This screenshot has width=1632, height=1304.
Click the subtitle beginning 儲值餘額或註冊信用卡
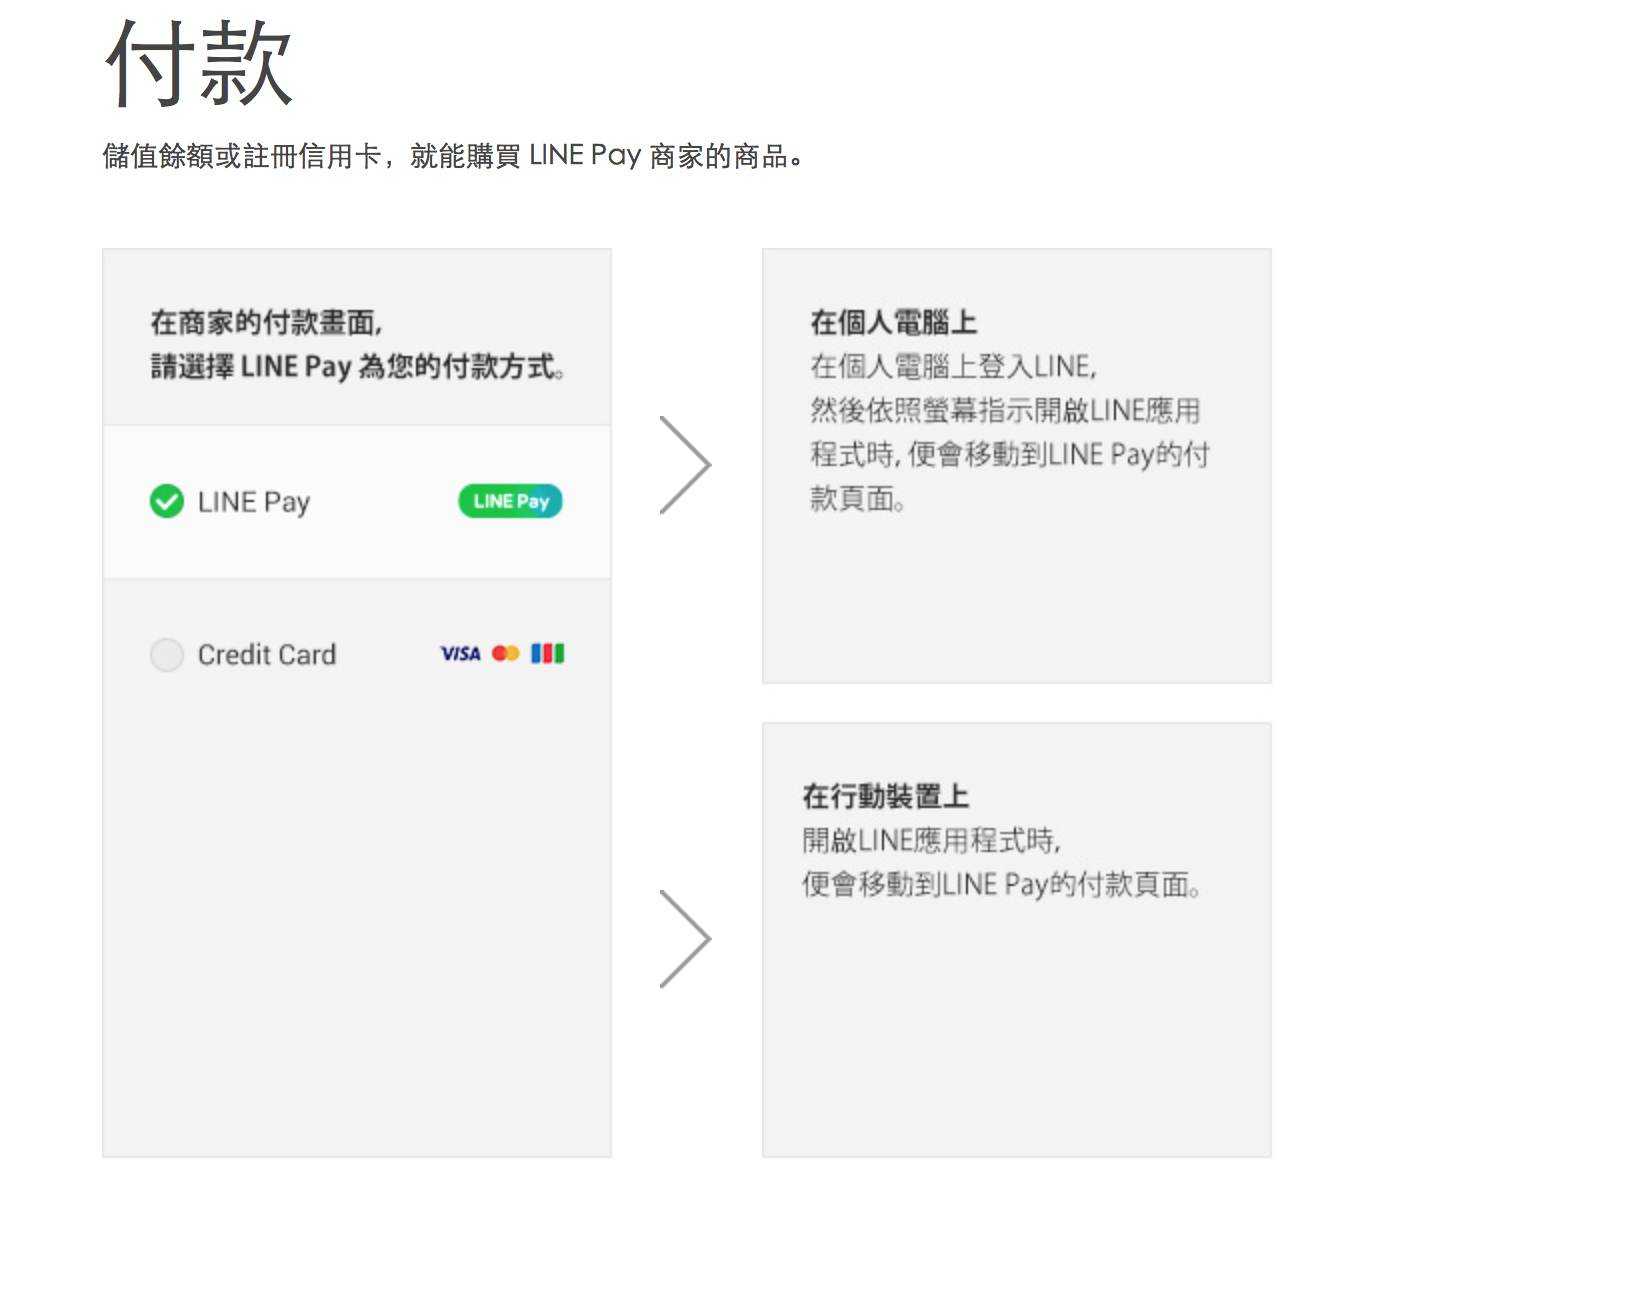pyautogui.click(x=454, y=156)
